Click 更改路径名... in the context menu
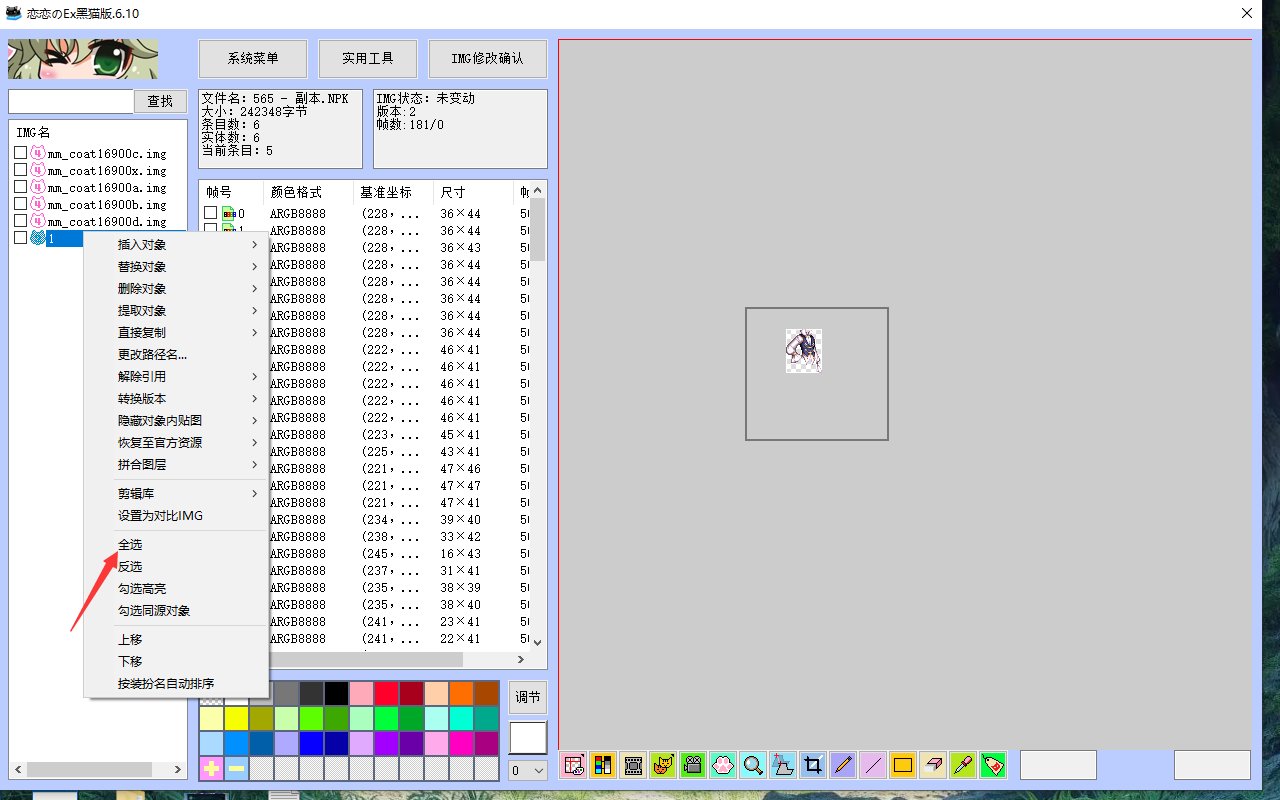Image resolution: width=1280 pixels, height=800 pixels. point(152,354)
